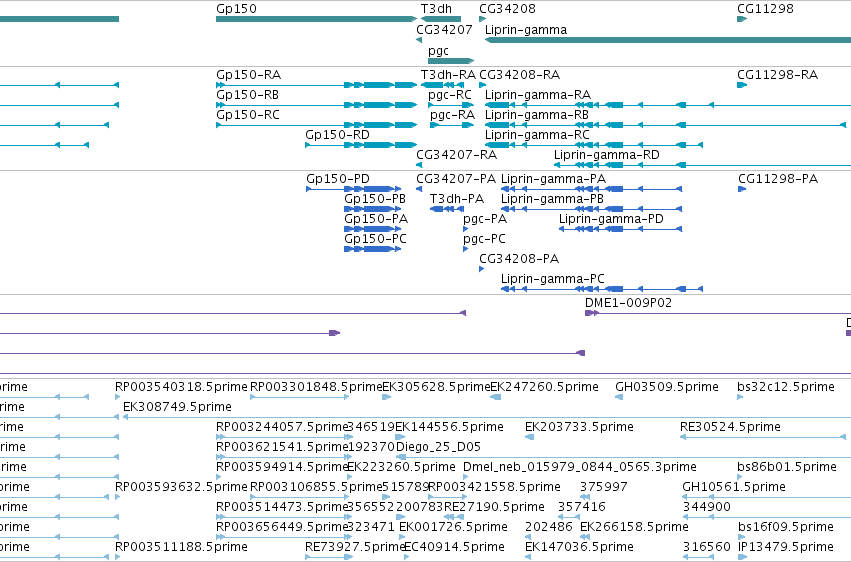Image resolution: width=851 pixels, height=562 pixels.
Task: Select the CG34207 gene label
Action: click(x=444, y=30)
